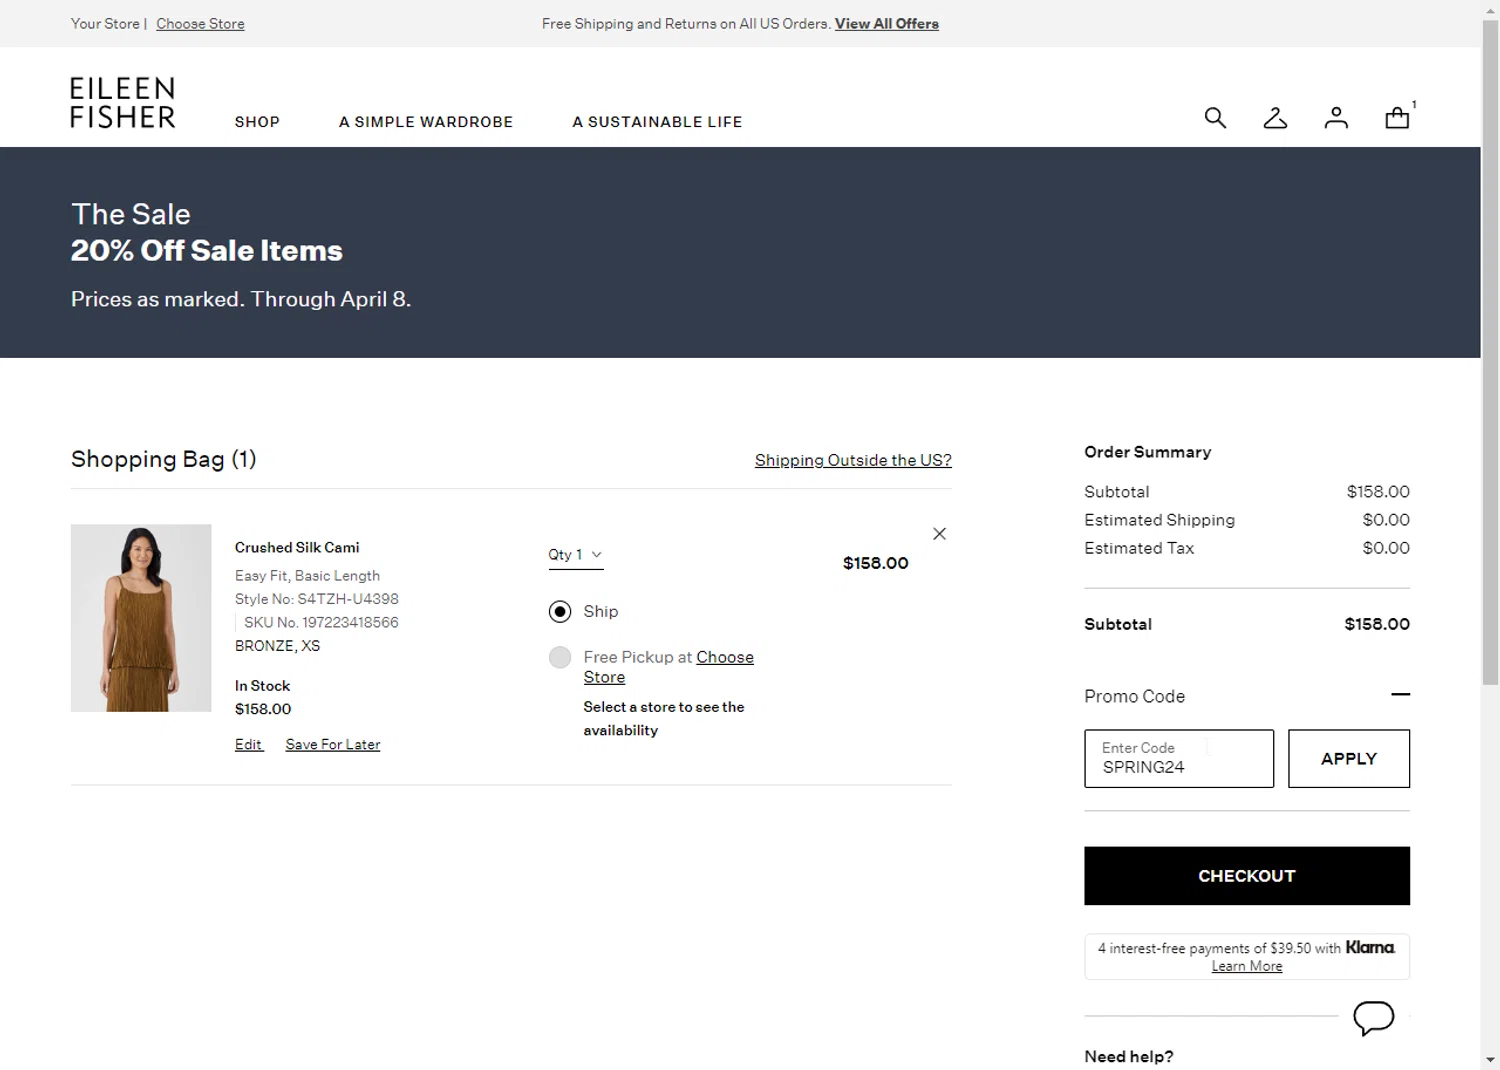Open the account profile icon

(1336, 118)
